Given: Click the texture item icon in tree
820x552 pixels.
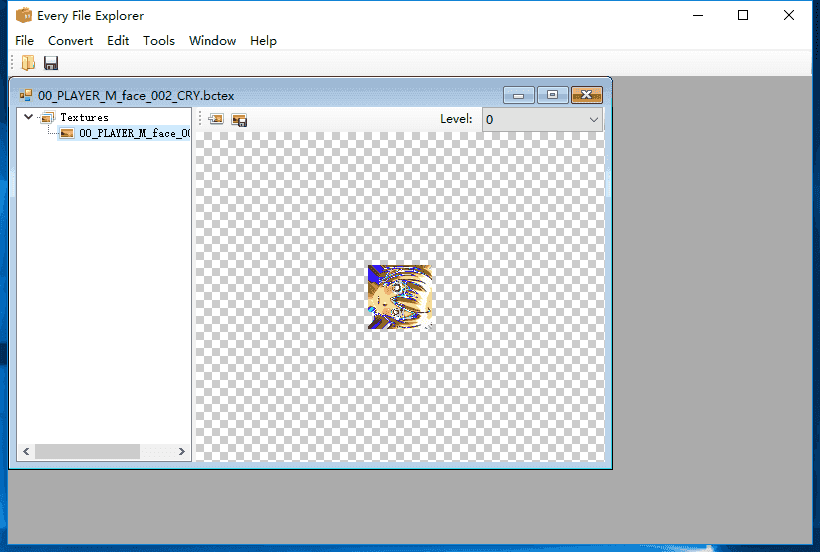Looking at the screenshot, I should pos(67,133).
